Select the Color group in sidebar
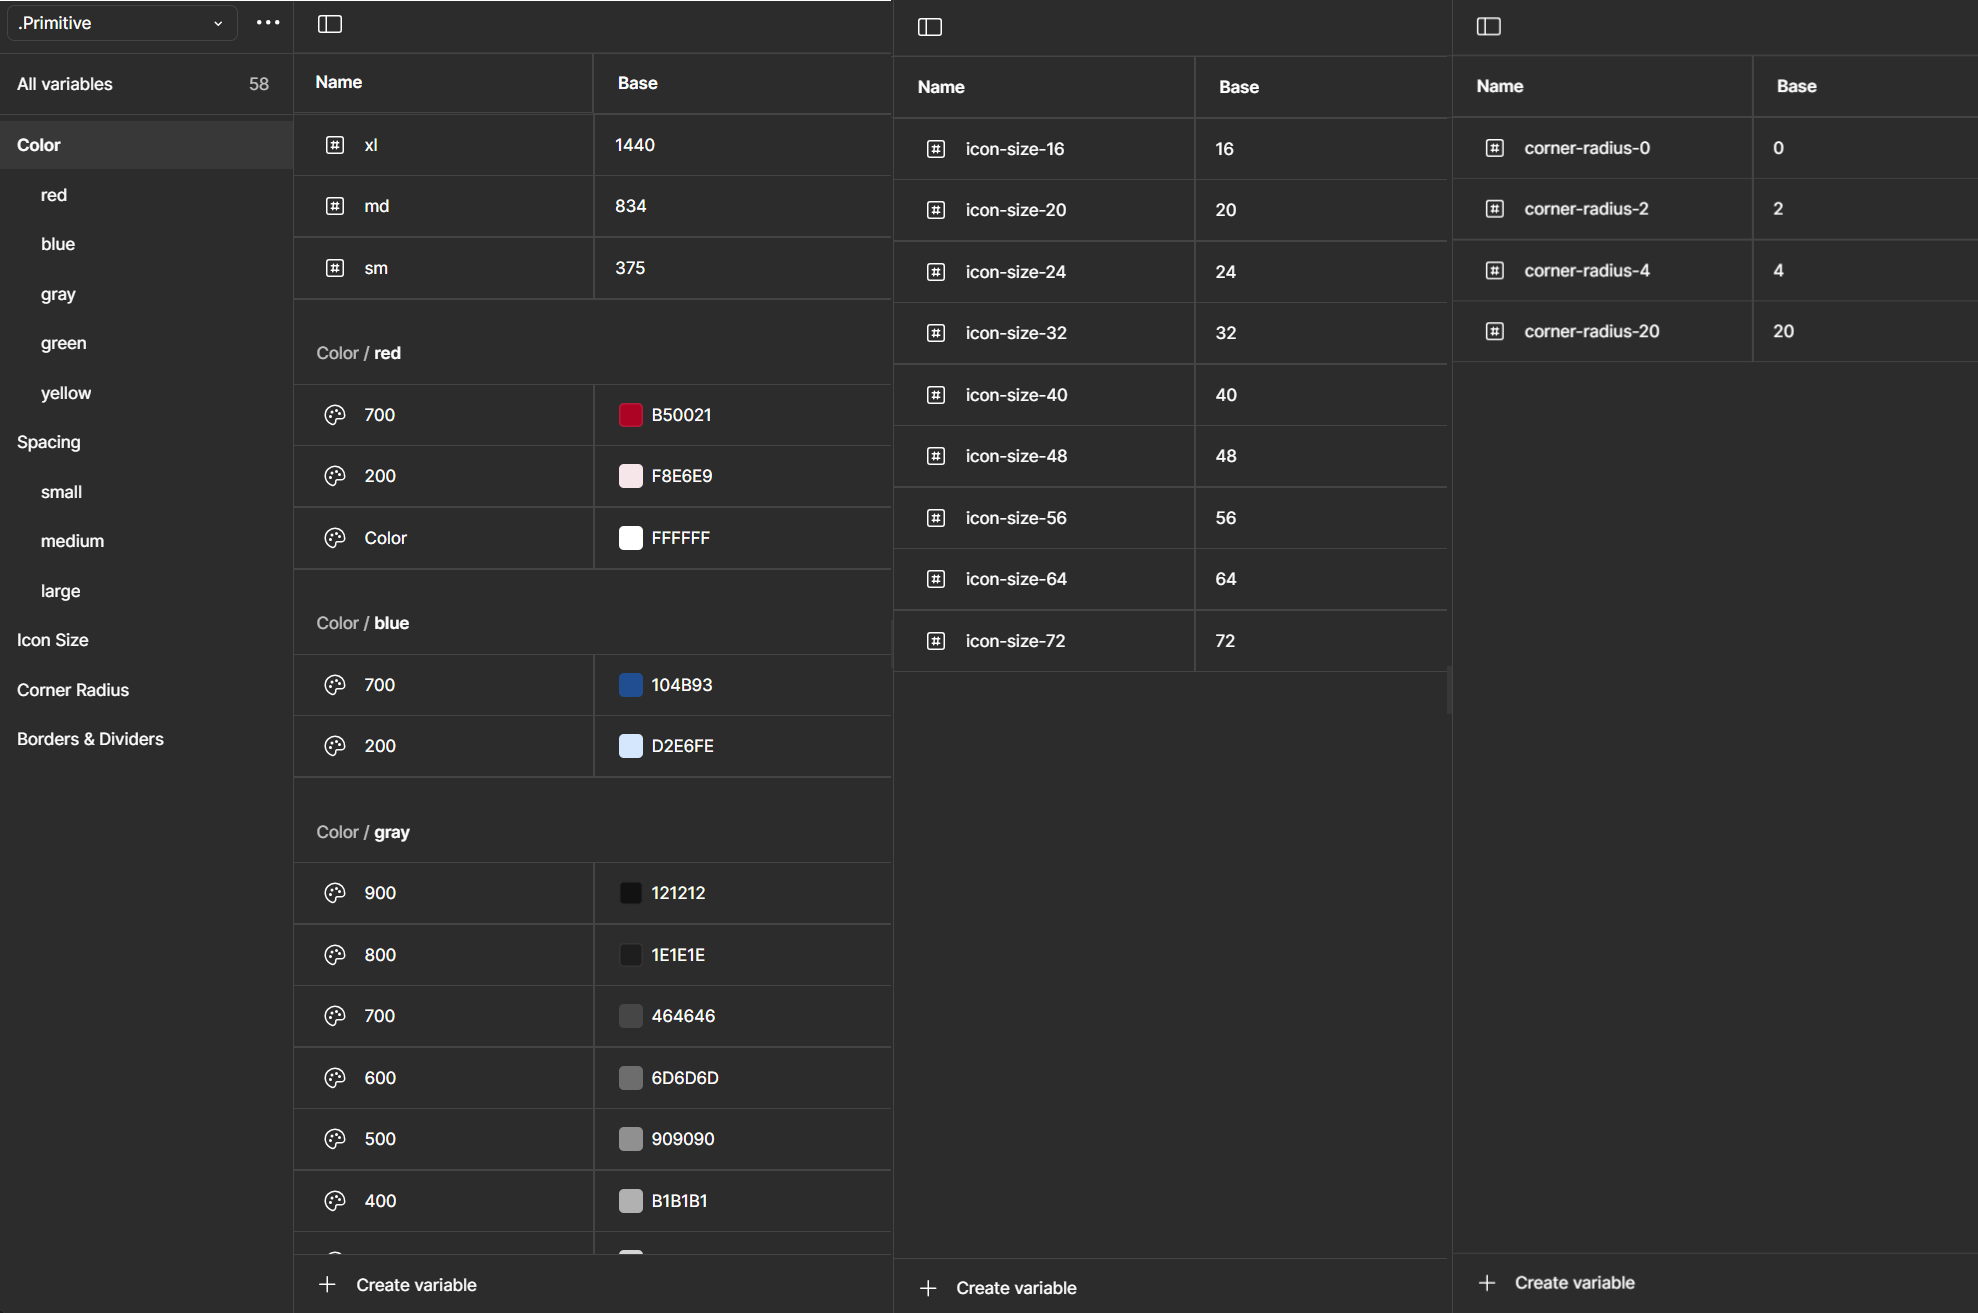This screenshot has width=1978, height=1313. click(x=39, y=145)
